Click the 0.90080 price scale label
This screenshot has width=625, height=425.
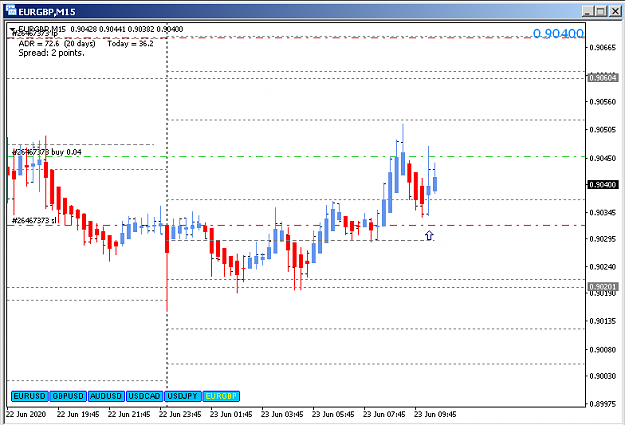(x=603, y=350)
